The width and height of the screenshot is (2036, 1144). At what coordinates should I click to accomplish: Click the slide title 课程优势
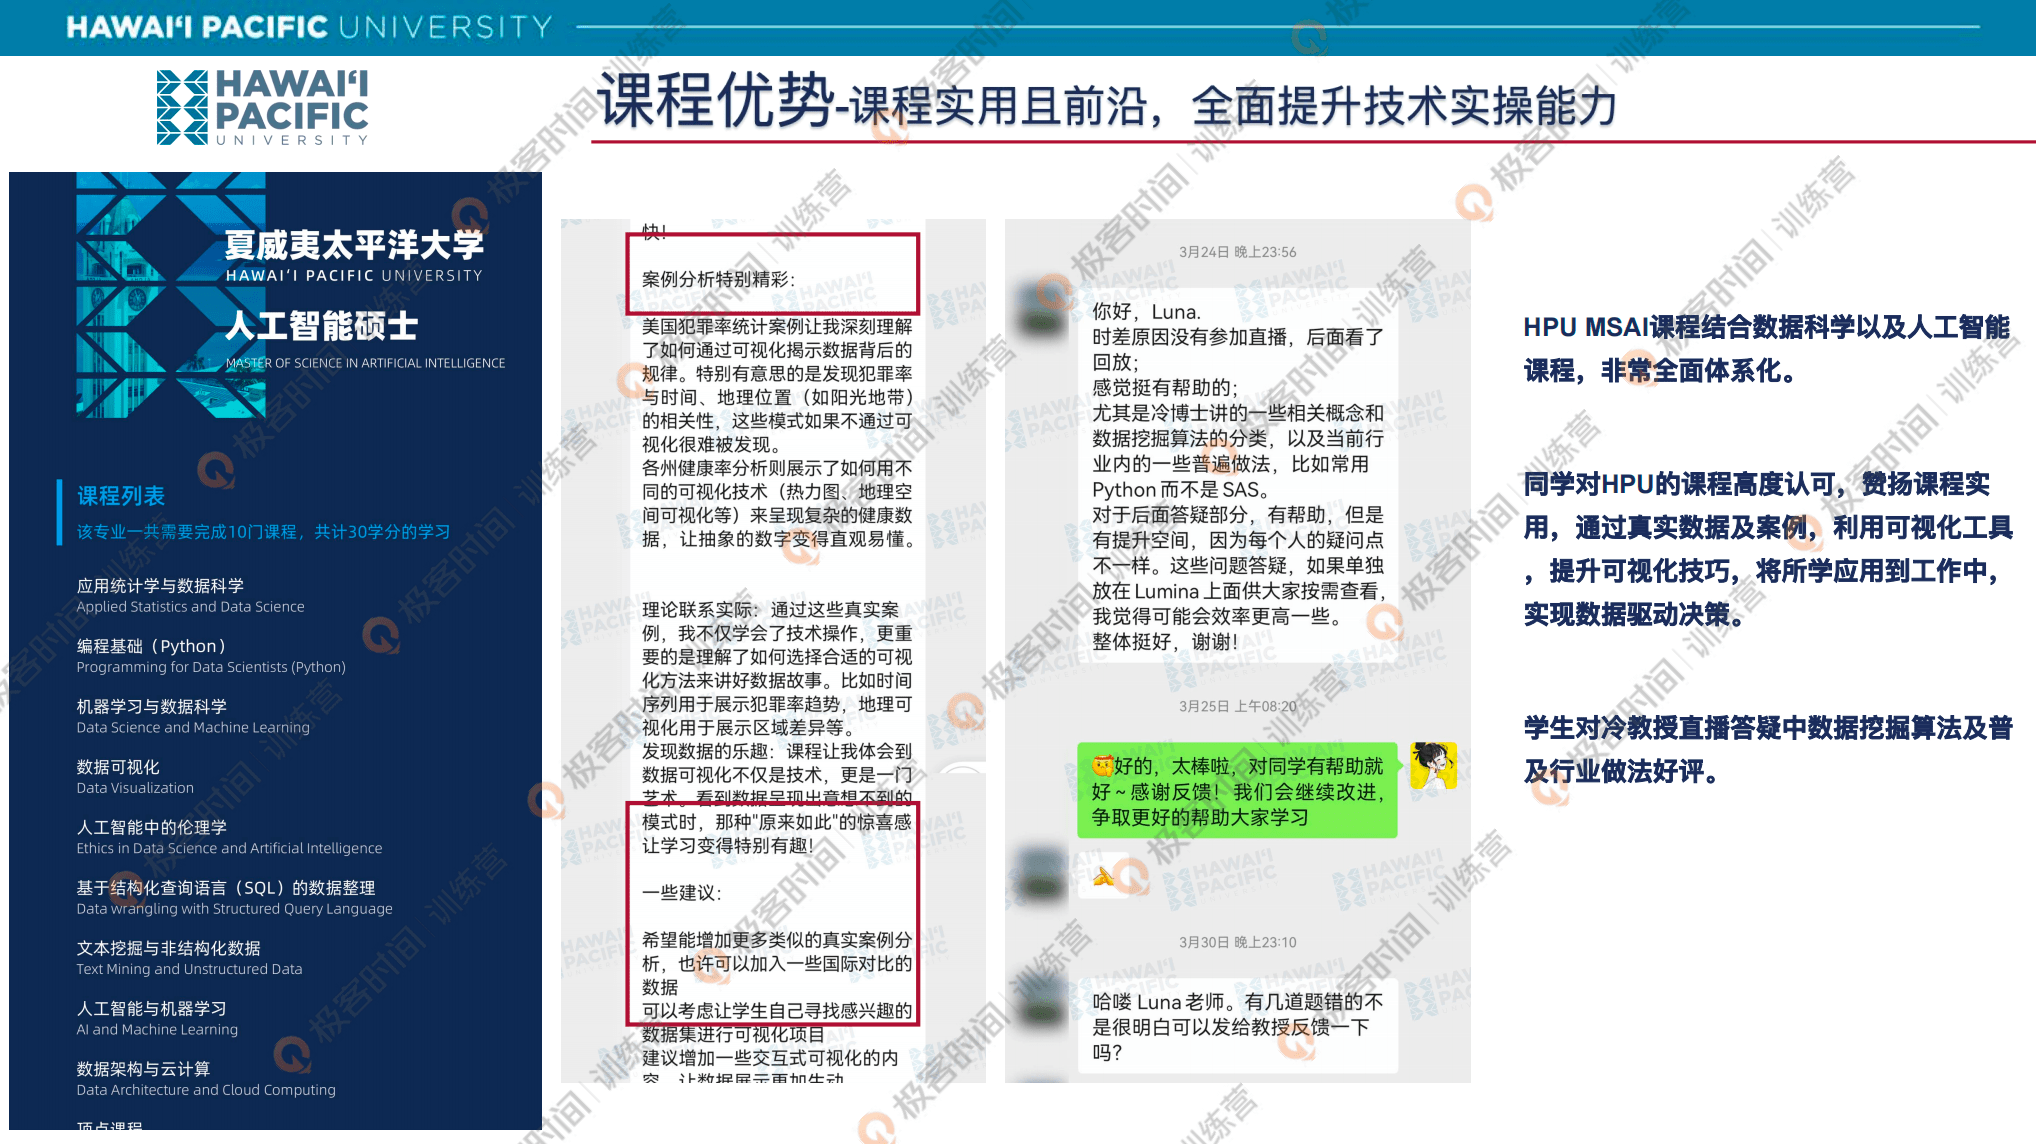[x=716, y=102]
